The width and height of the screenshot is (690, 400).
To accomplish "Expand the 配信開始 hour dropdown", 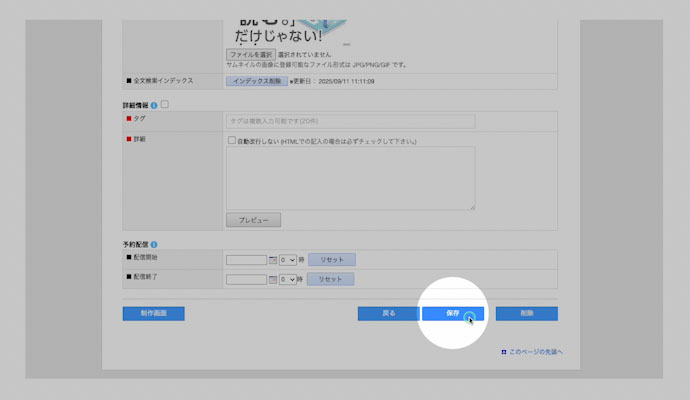I will (288, 260).
